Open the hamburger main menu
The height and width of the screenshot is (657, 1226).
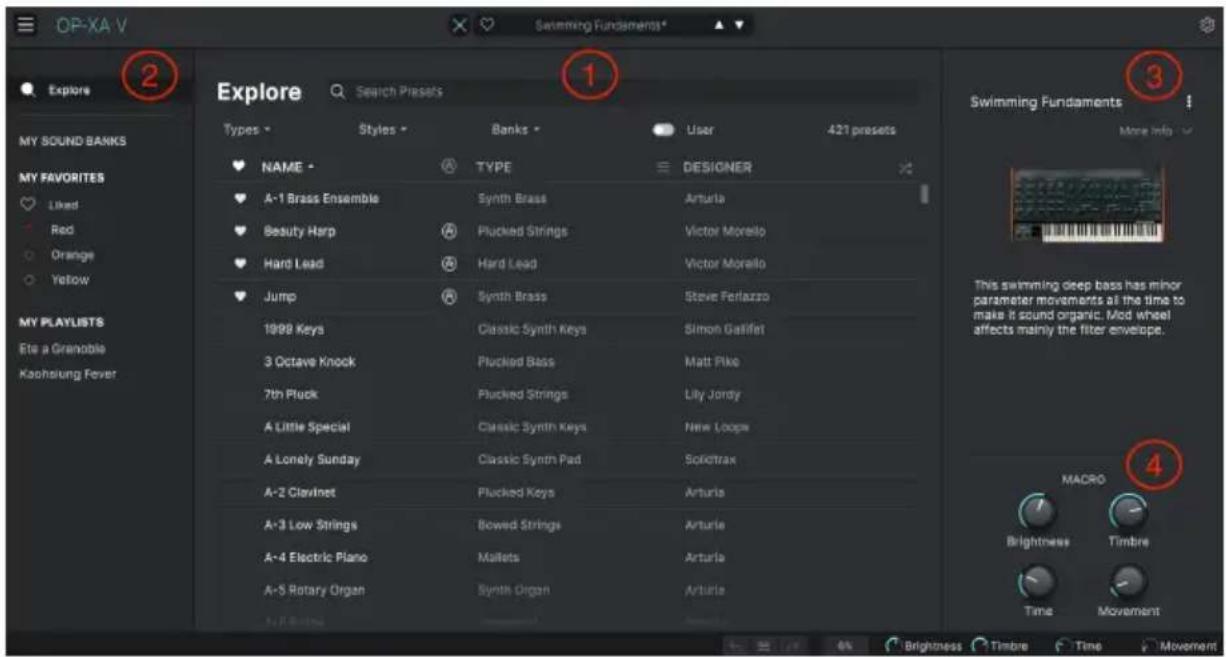[25, 26]
